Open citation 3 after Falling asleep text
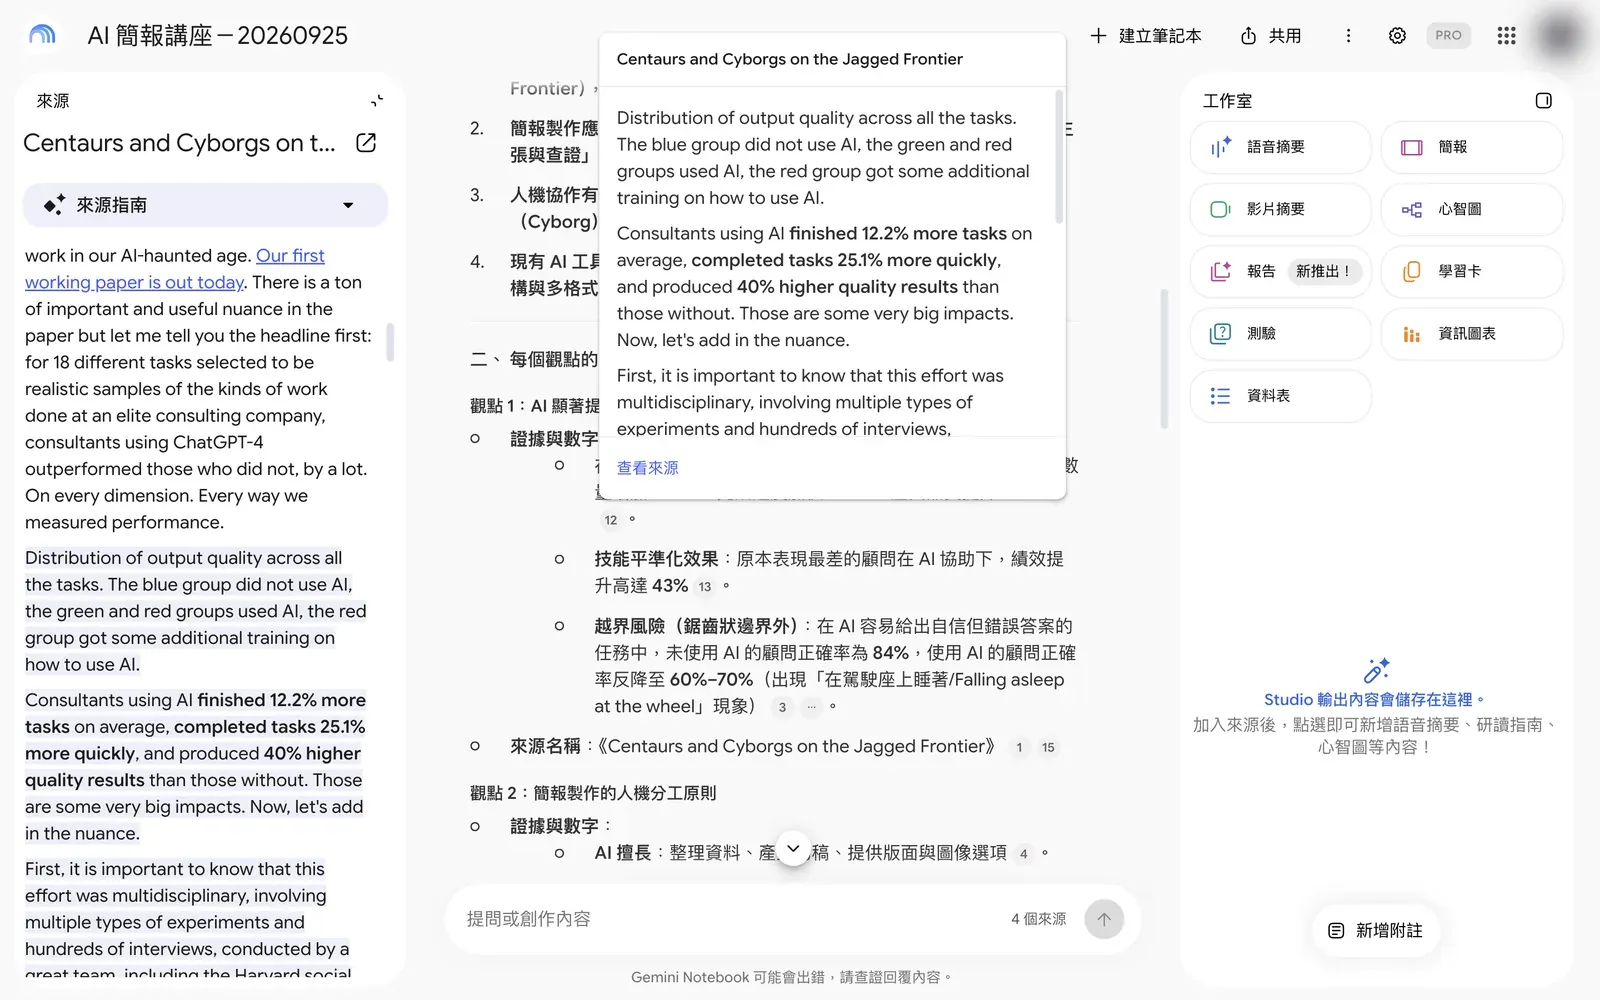Image resolution: width=1600 pixels, height=1000 pixels. point(782,707)
